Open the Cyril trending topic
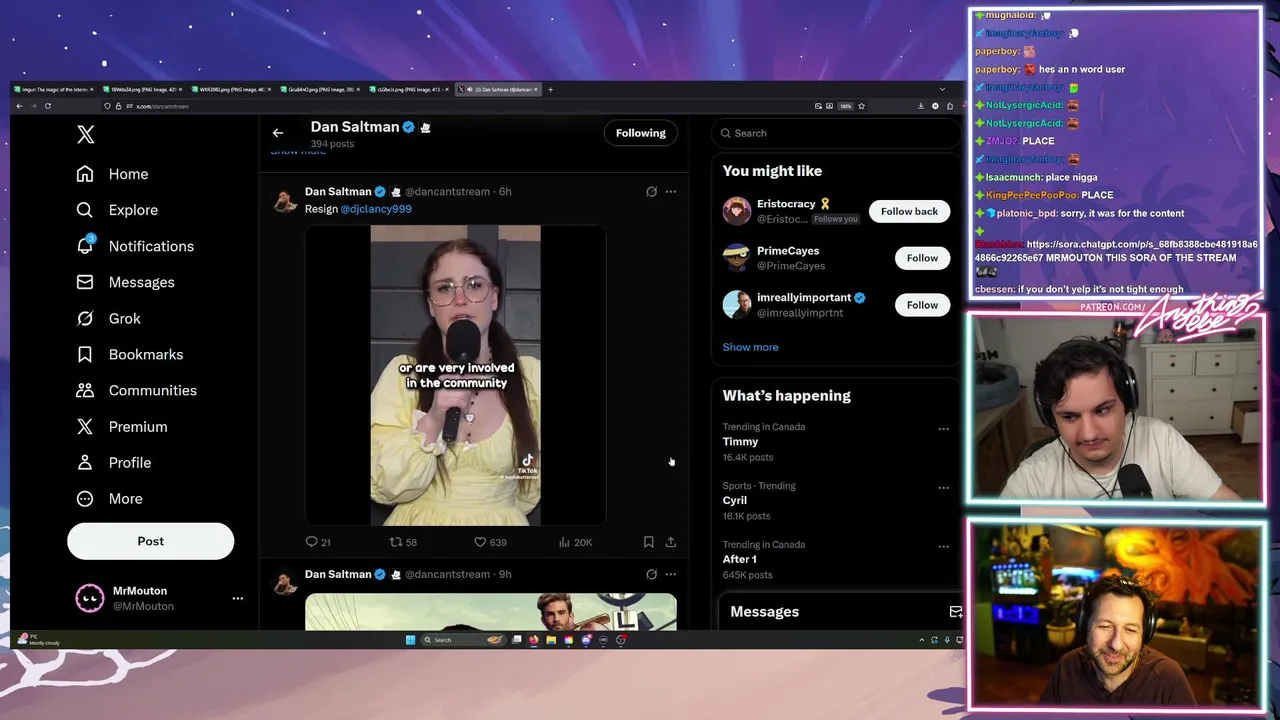The image size is (1280, 720). 735,500
